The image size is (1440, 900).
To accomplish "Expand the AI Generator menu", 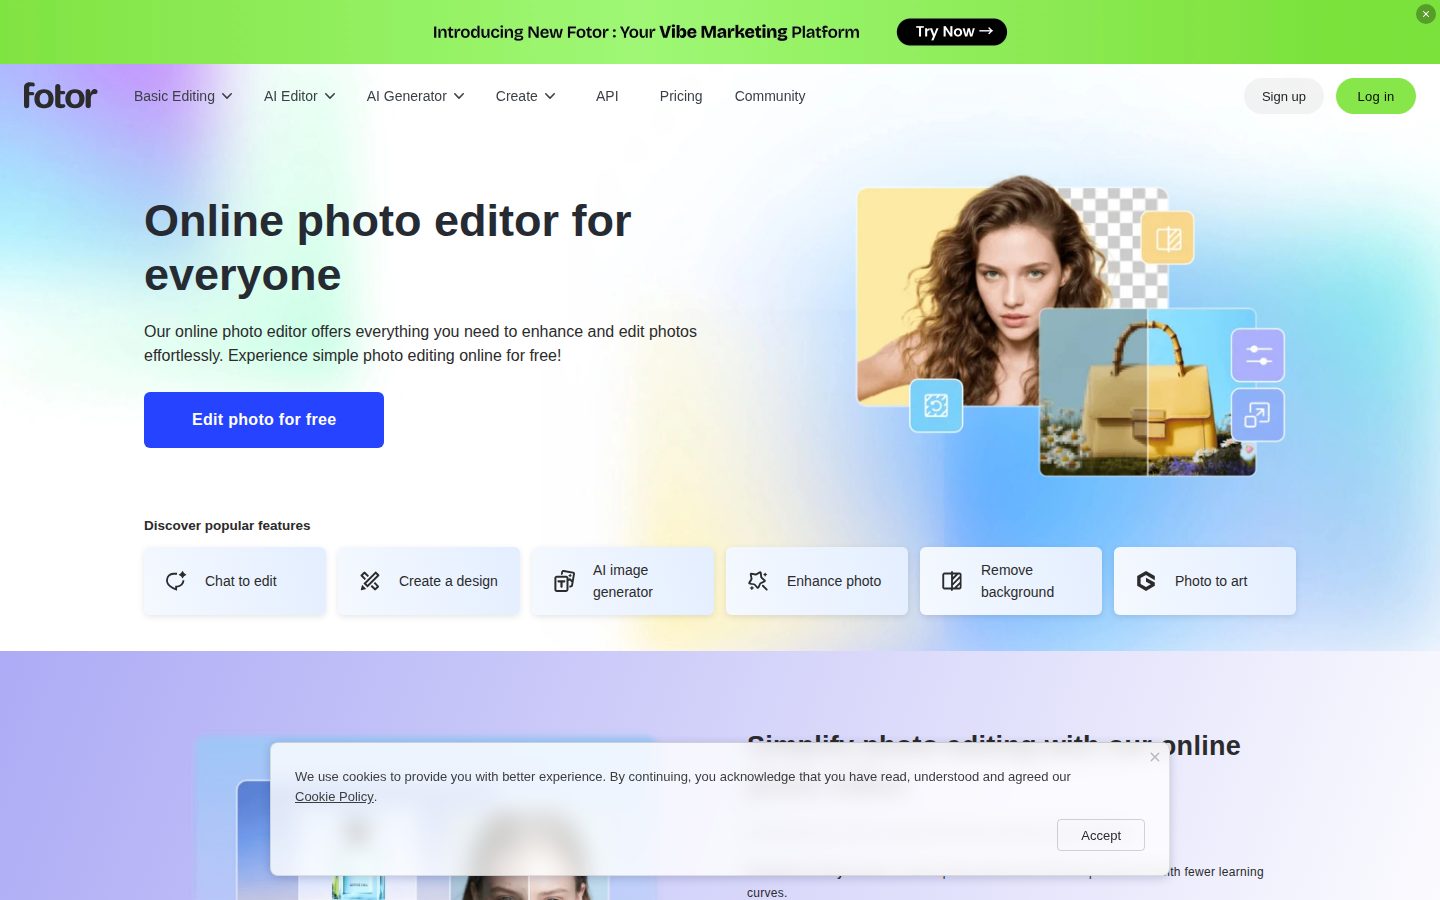I will coord(416,96).
